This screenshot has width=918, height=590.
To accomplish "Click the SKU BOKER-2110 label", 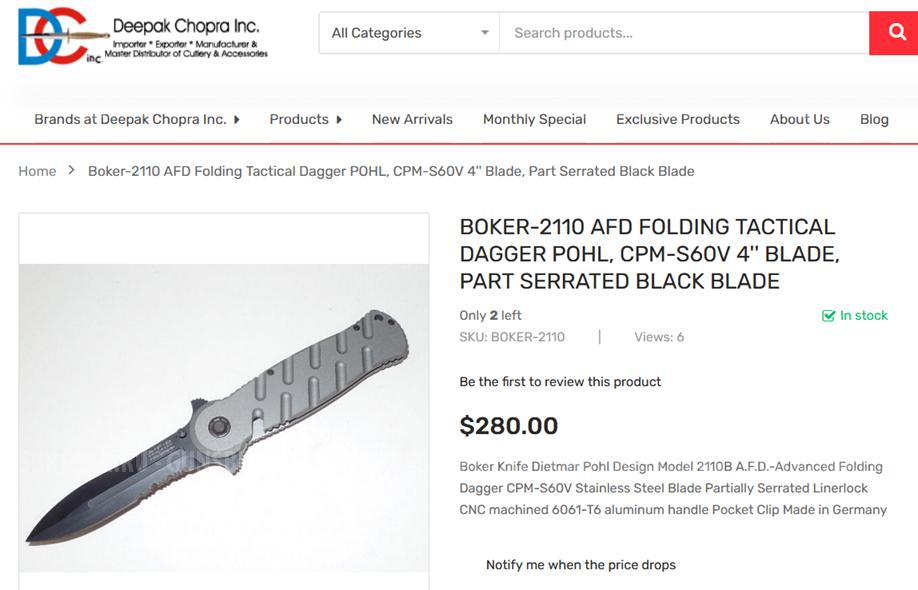I will (511, 337).
